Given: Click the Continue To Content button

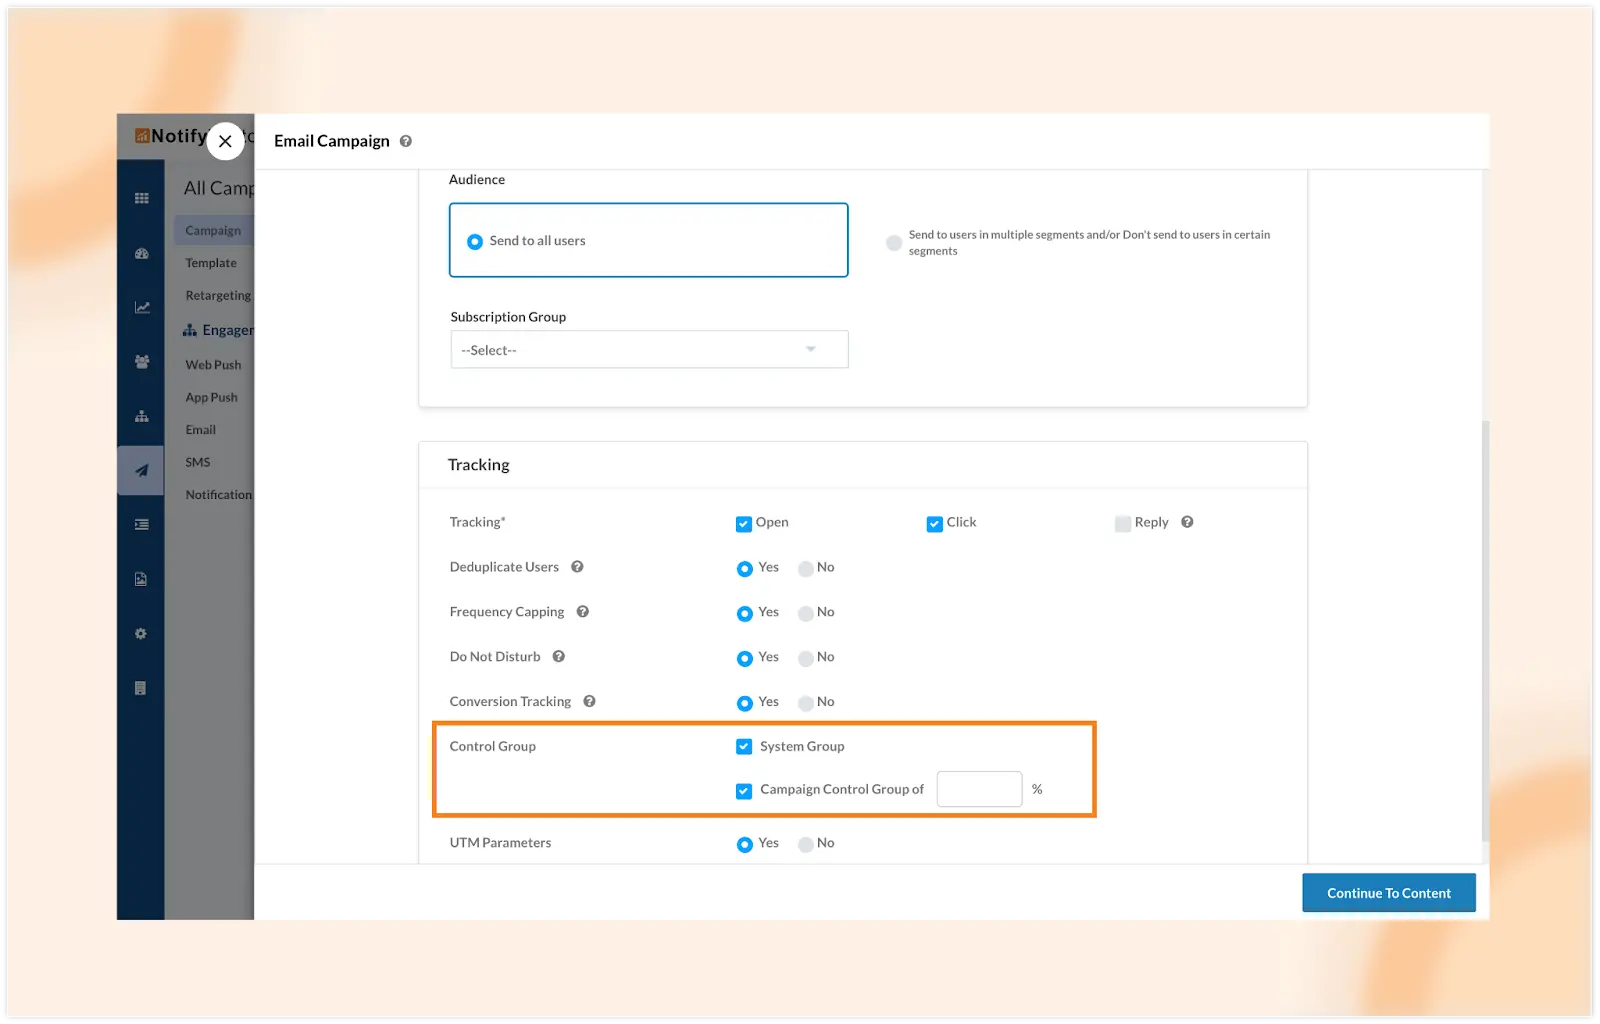Looking at the screenshot, I should [1388, 893].
